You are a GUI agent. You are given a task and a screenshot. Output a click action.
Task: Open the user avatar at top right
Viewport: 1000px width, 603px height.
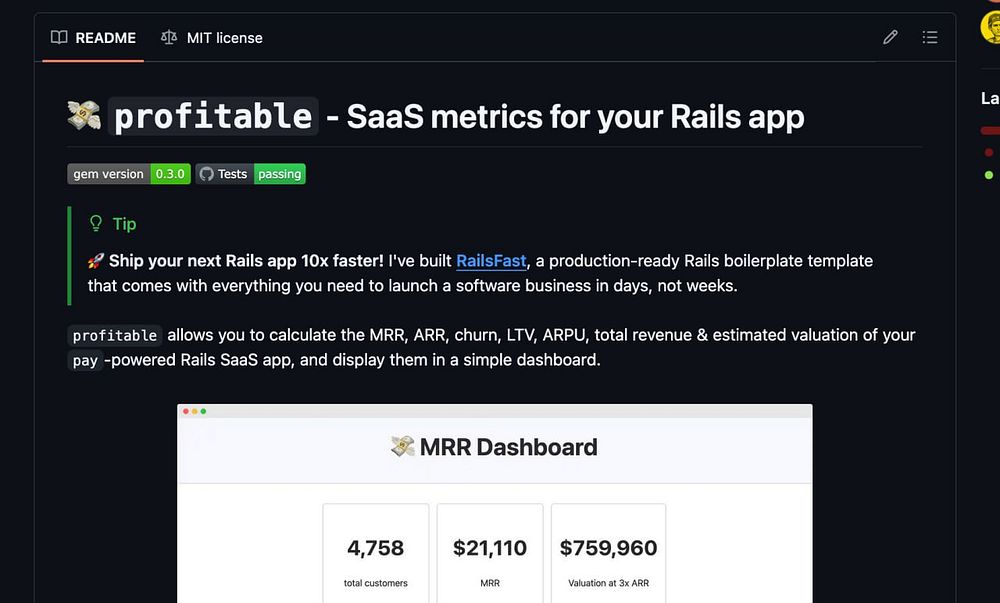point(991,28)
